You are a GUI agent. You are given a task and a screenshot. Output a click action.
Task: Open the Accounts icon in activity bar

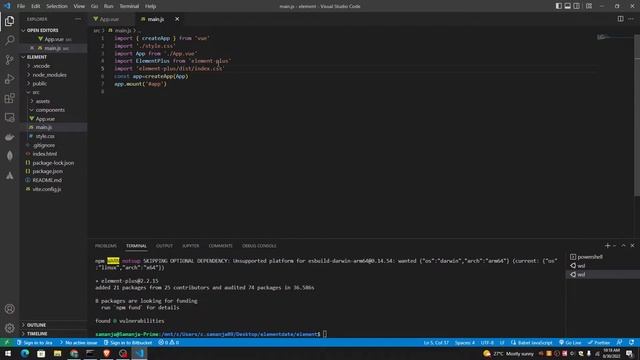(9, 309)
